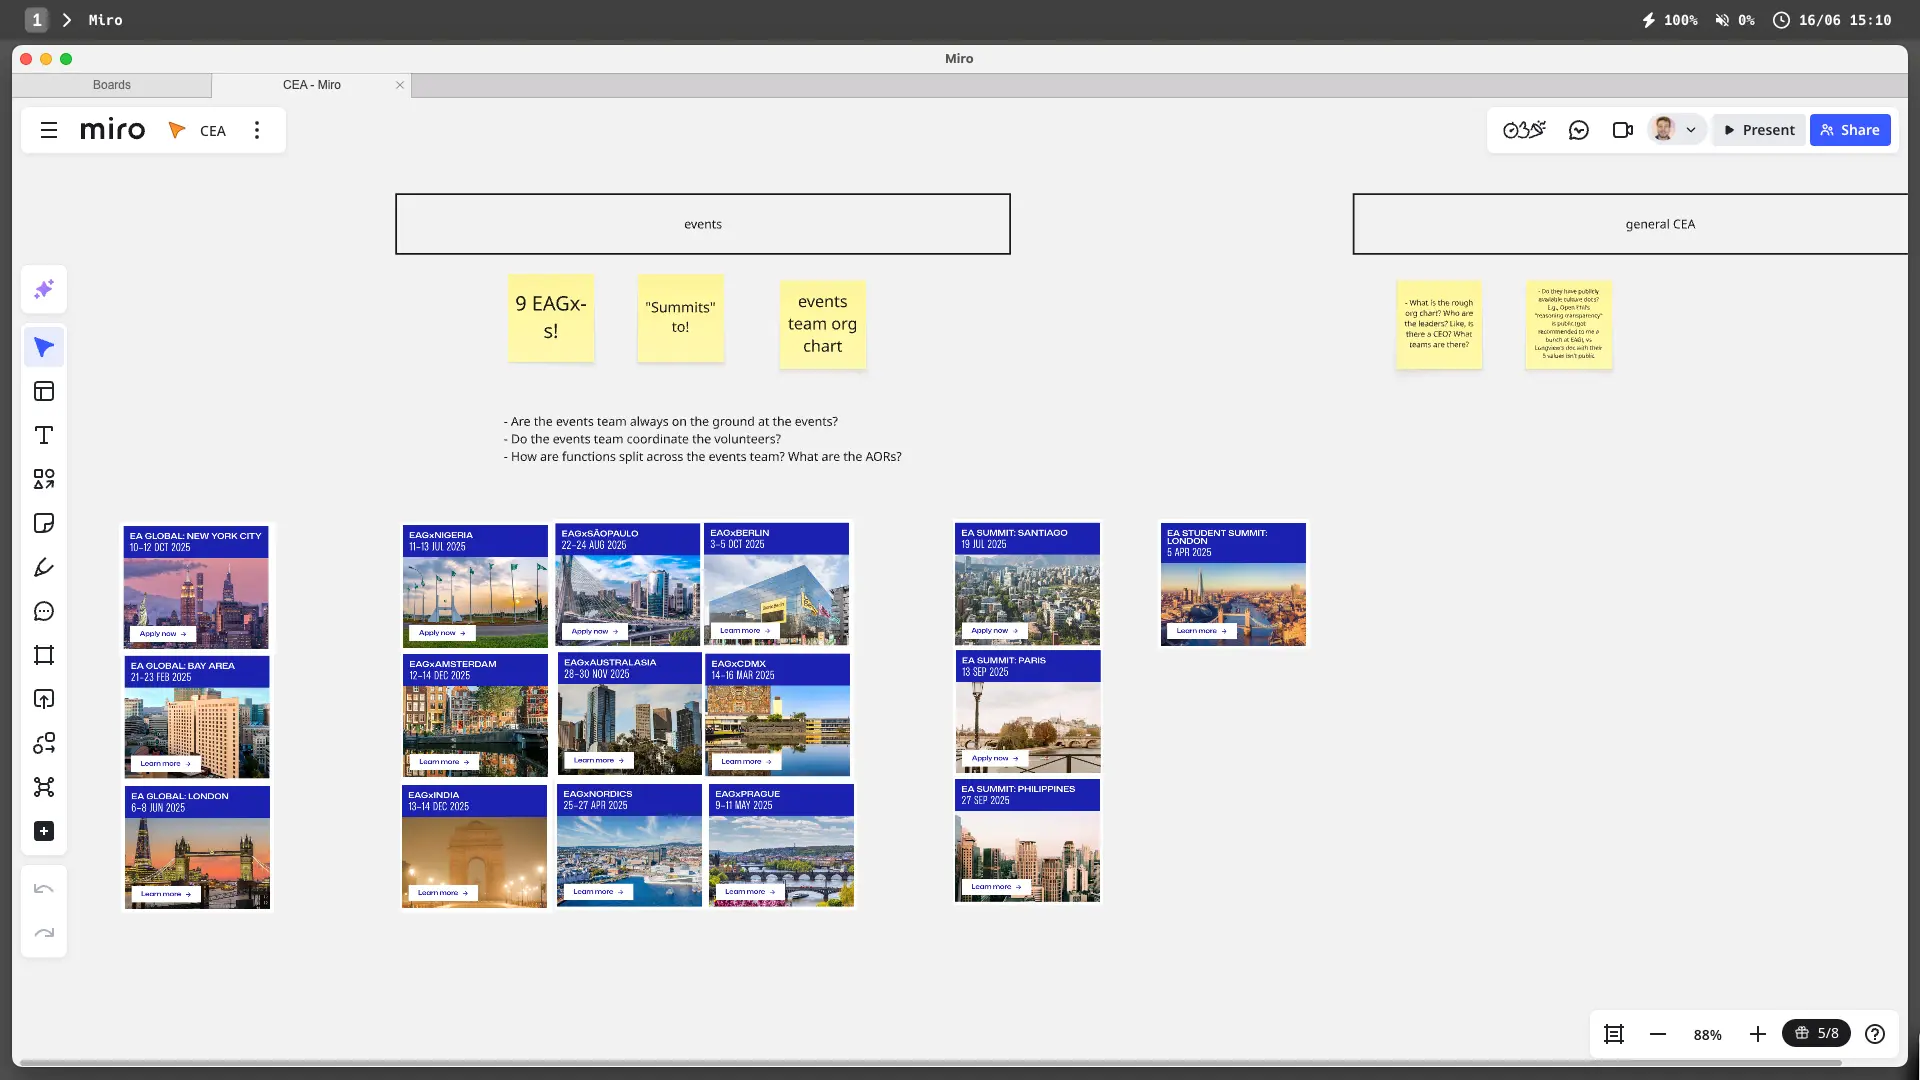Open the board options three-dot menu
Image resolution: width=1920 pixels, height=1080 pixels.
pyautogui.click(x=257, y=130)
